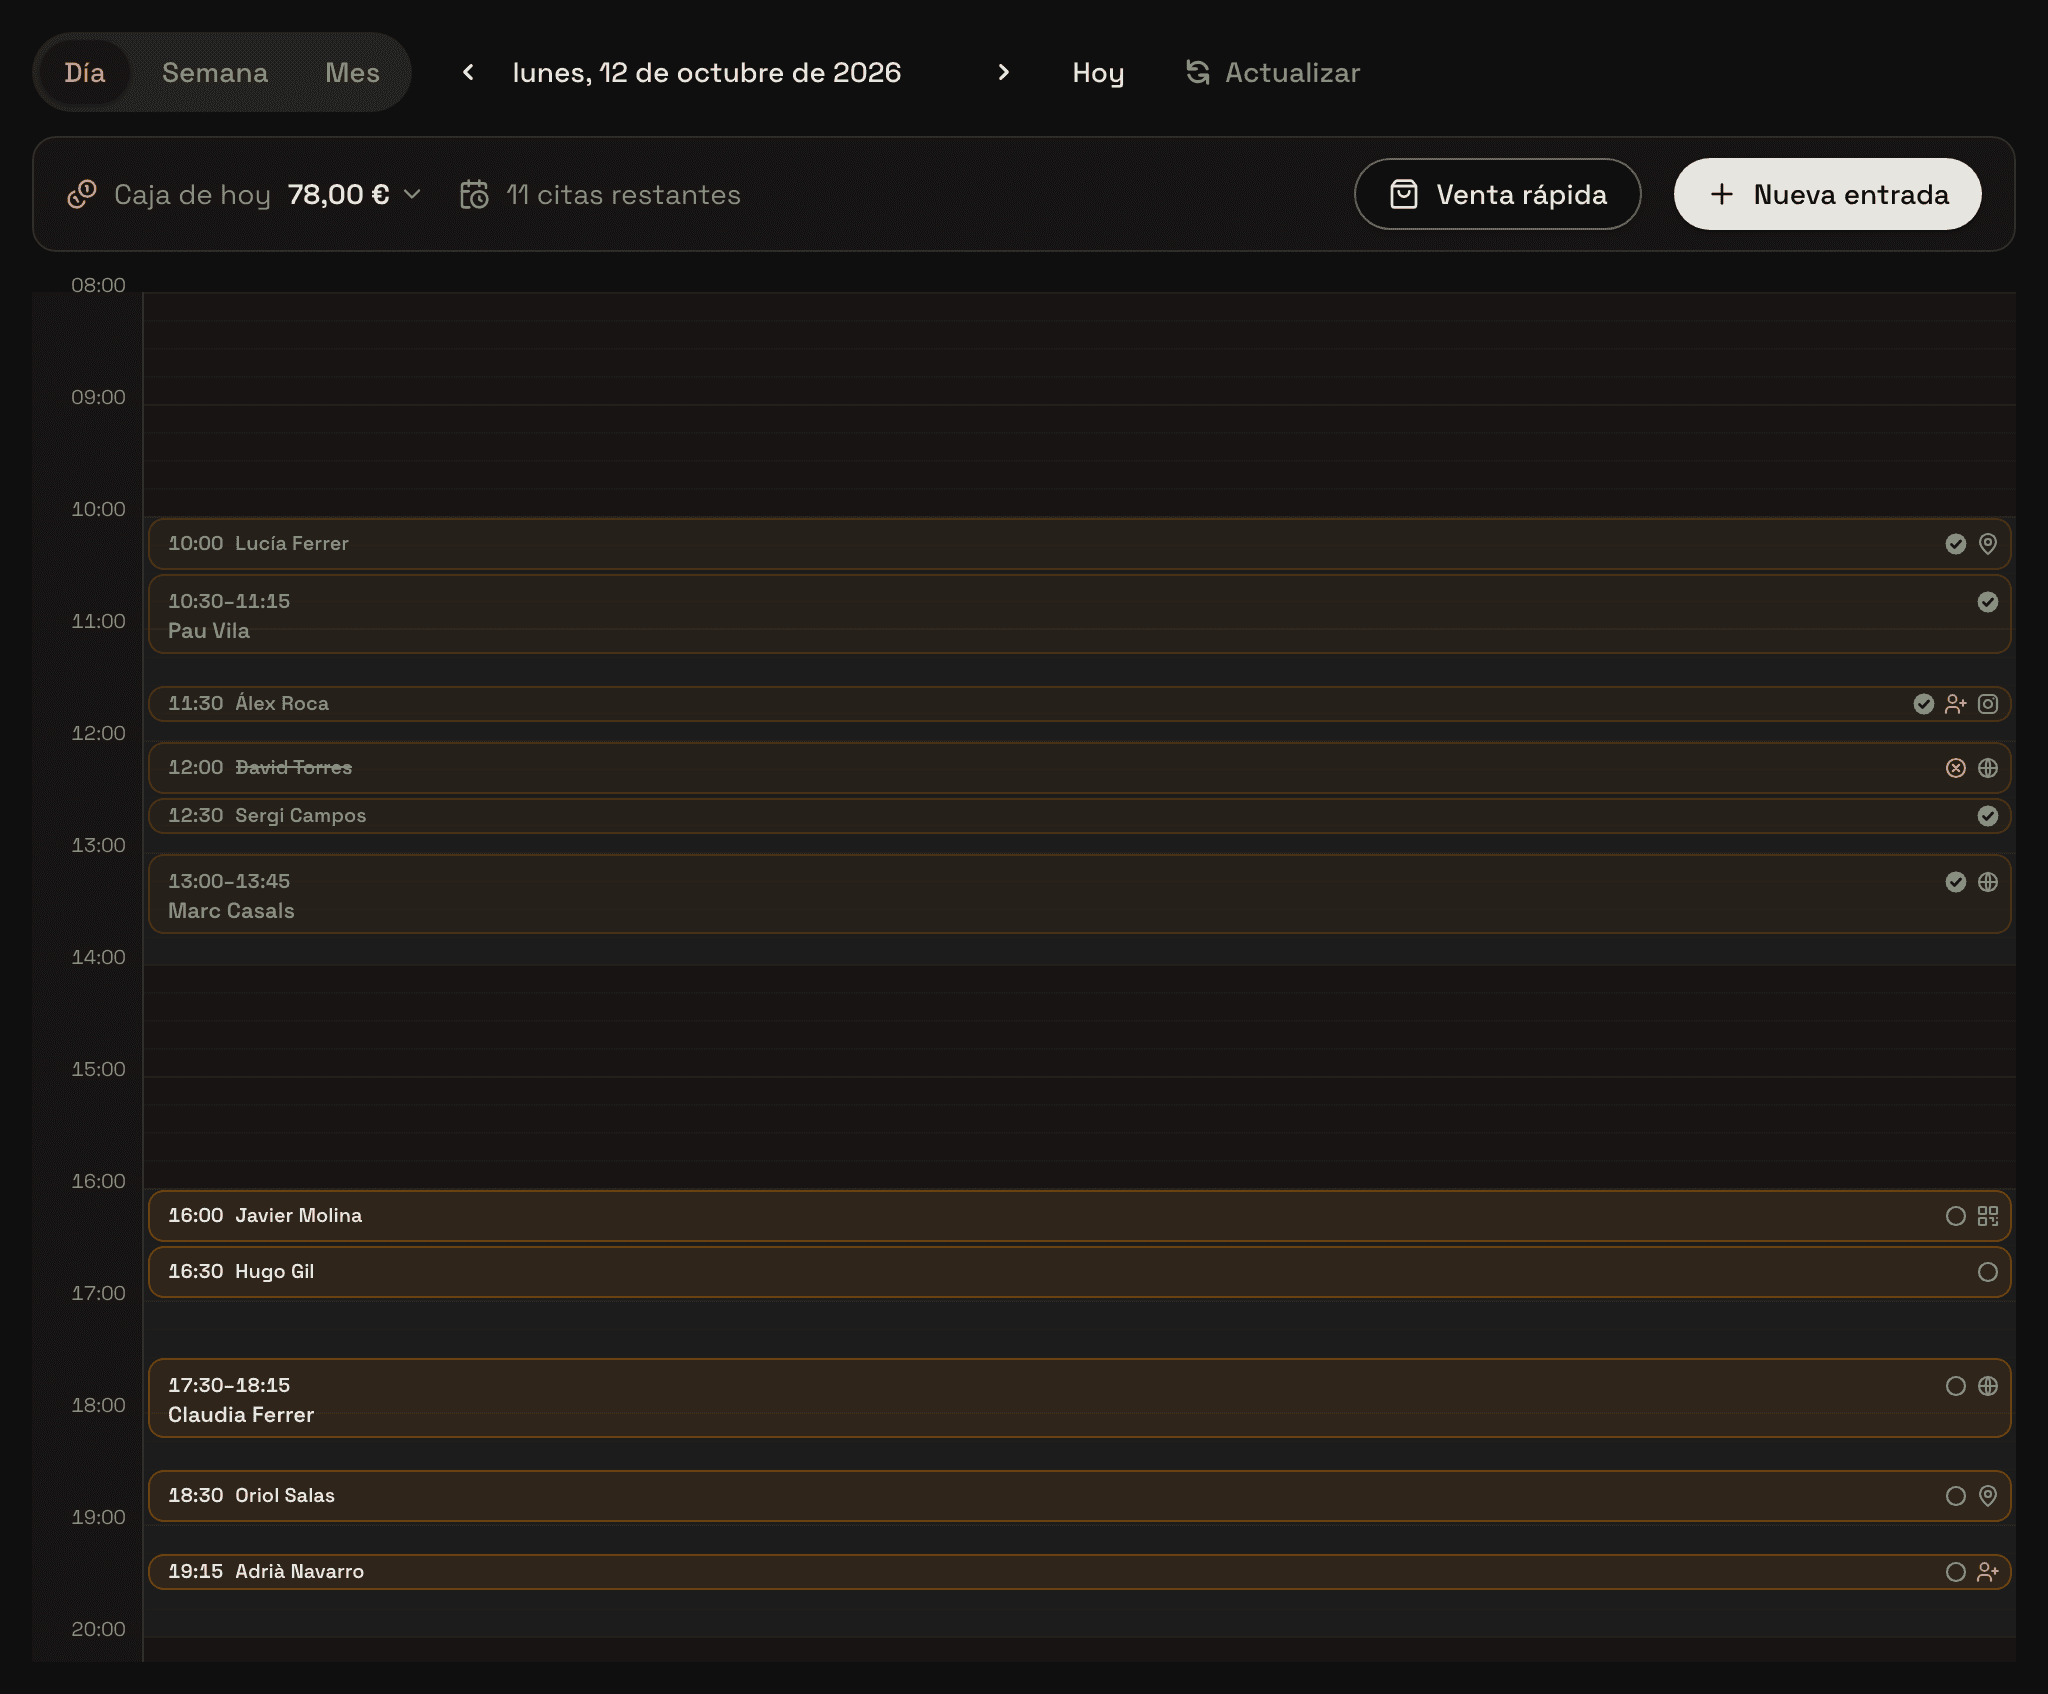Image resolution: width=2048 pixels, height=1694 pixels.
Task: Toggle Claudia Ferrer's status circle
Action: tap(1956, 1386)
